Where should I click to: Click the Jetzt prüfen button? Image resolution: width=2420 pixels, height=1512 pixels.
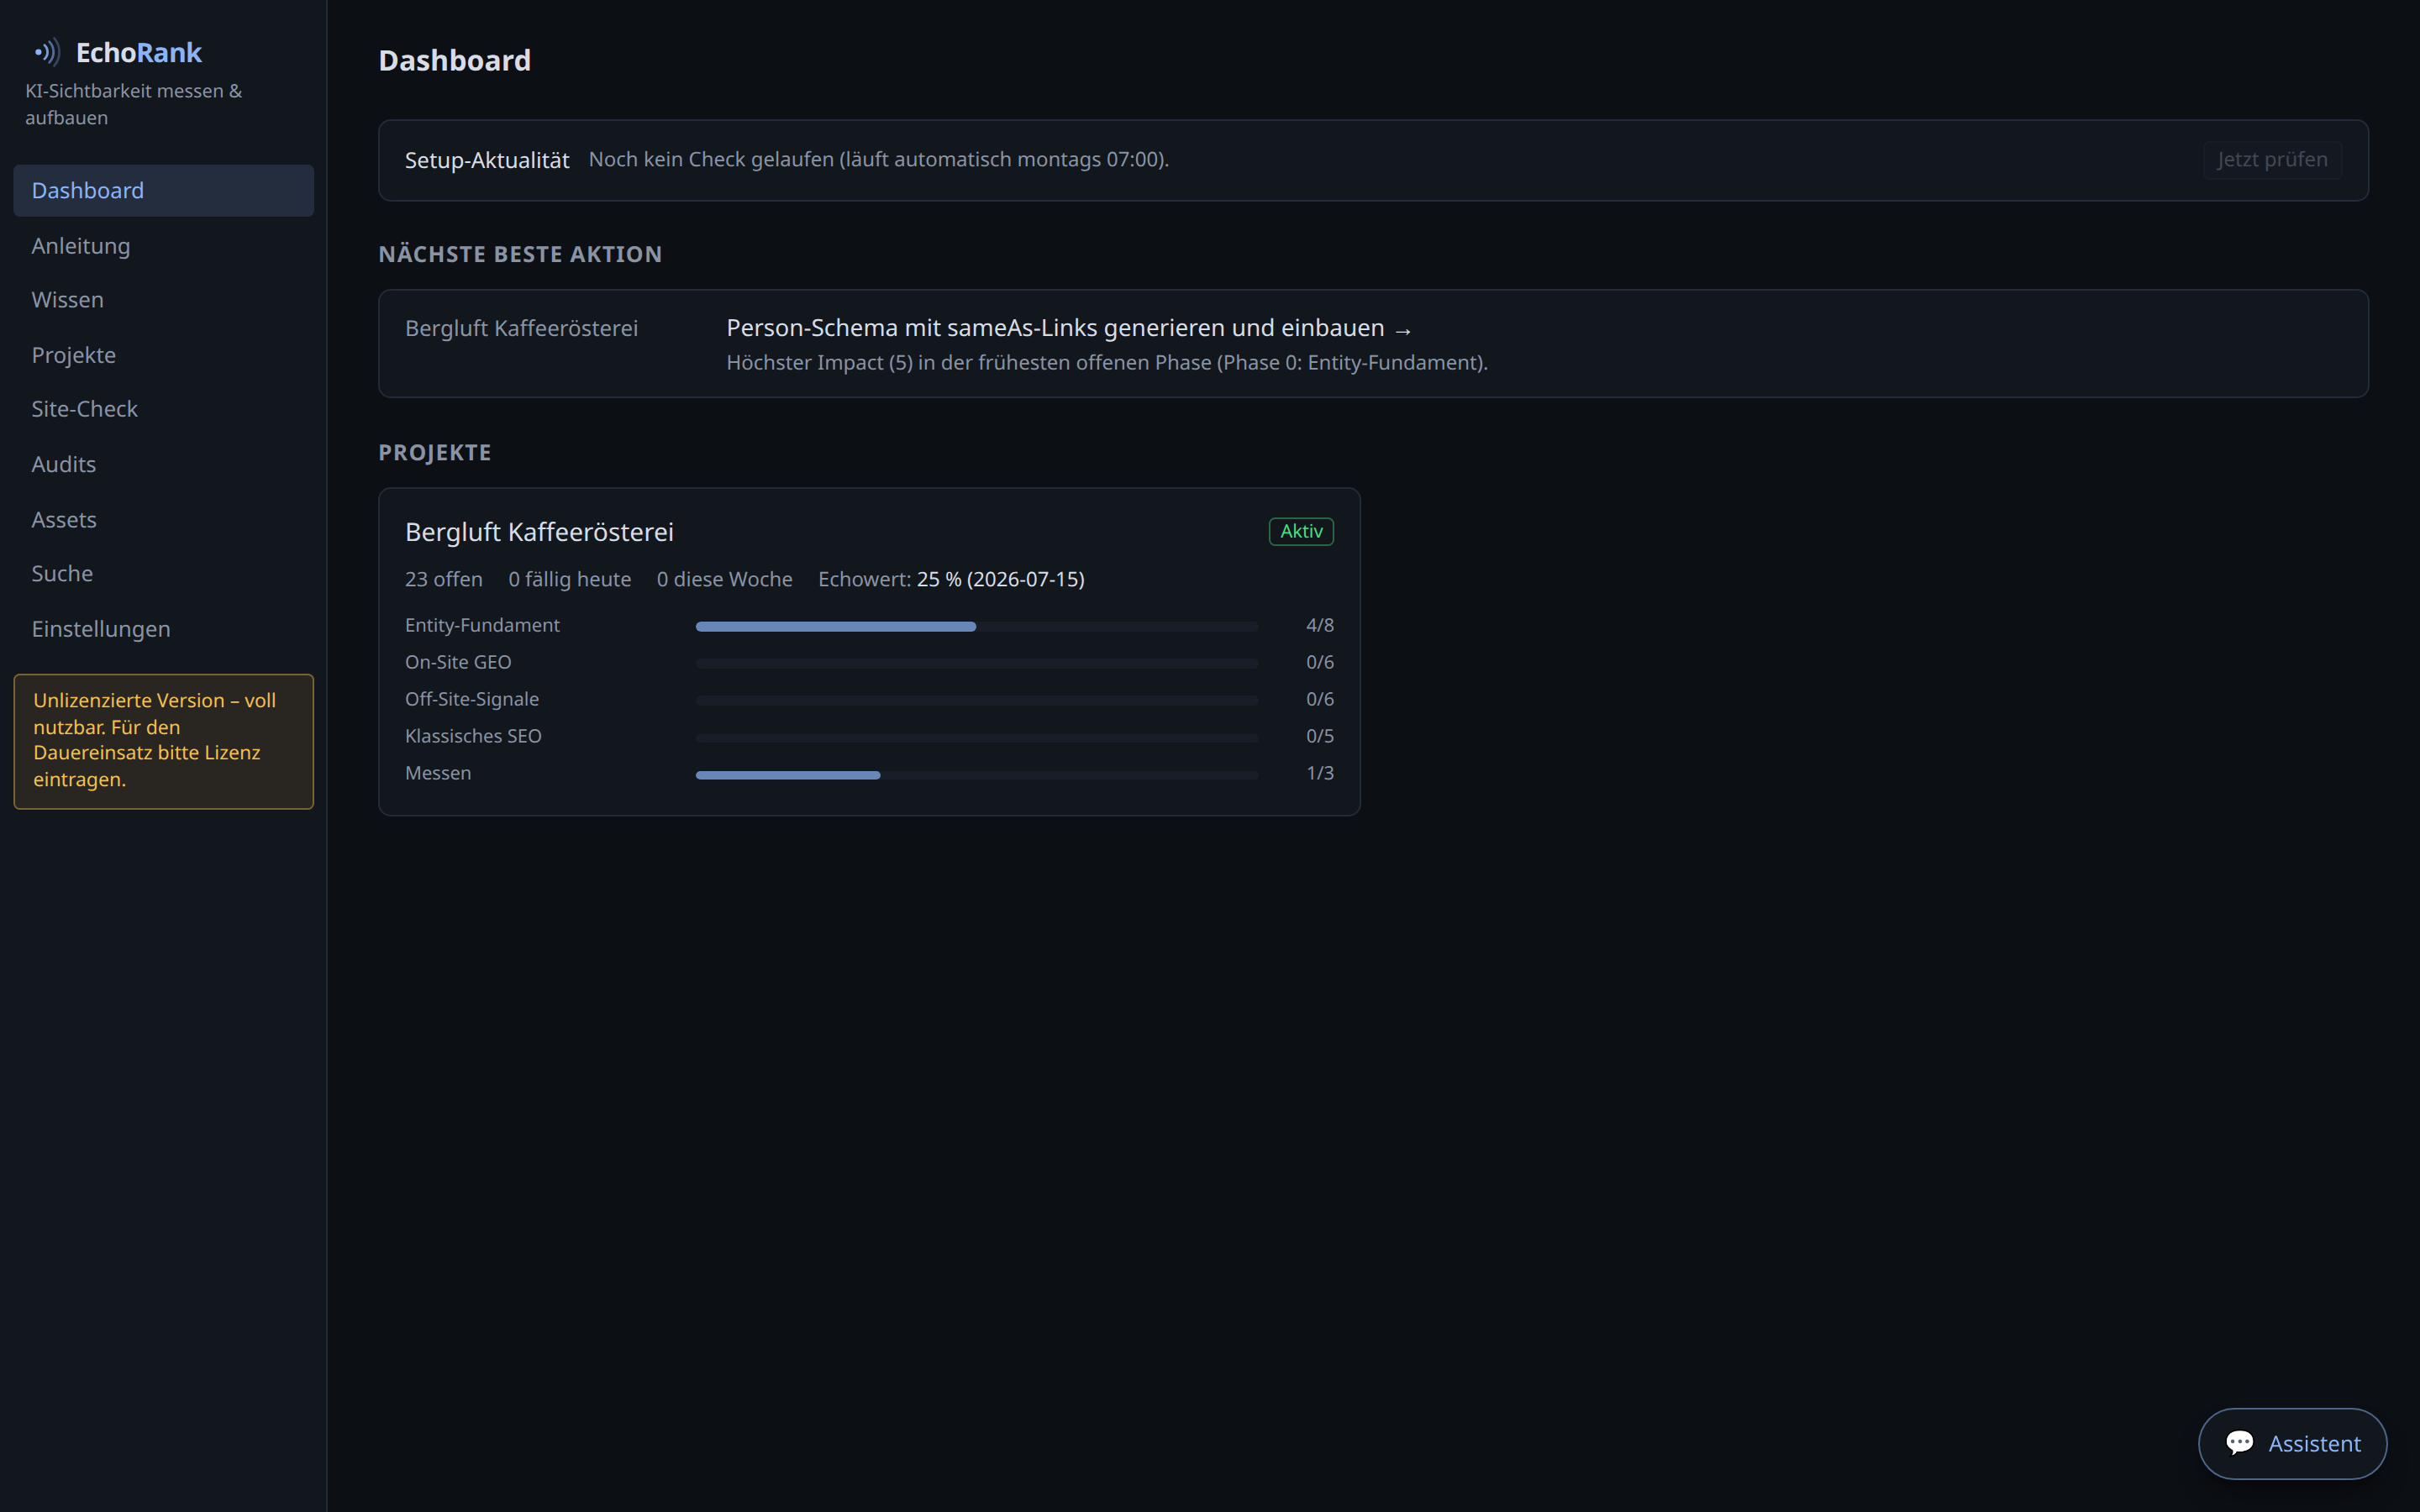tap(2271, 160)
